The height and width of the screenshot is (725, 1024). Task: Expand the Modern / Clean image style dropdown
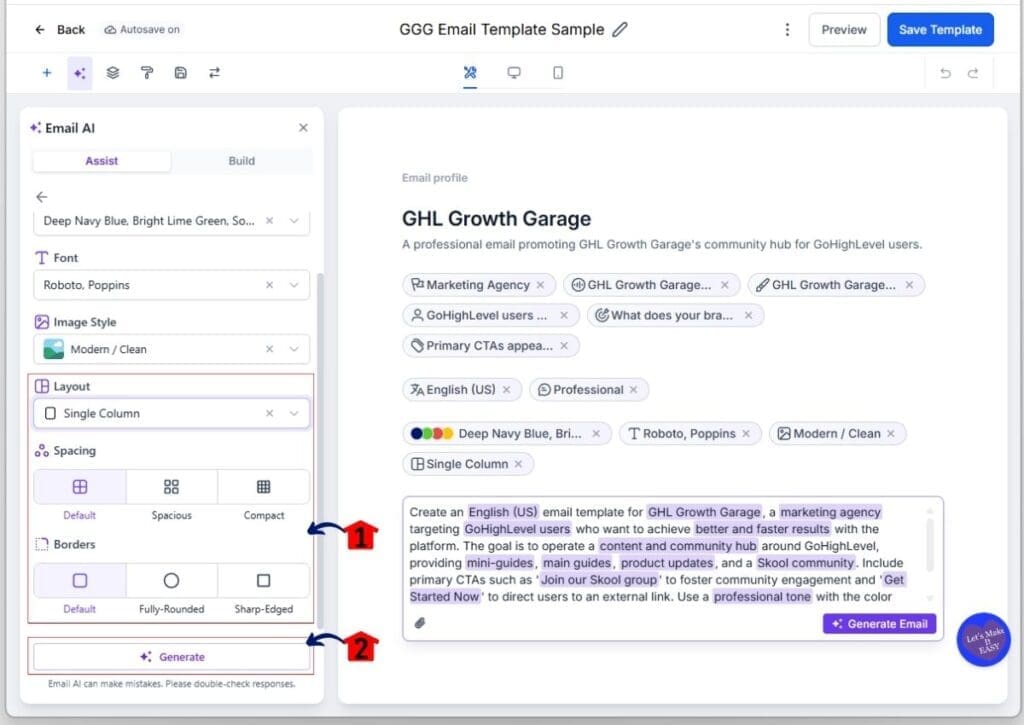(293, 349)
